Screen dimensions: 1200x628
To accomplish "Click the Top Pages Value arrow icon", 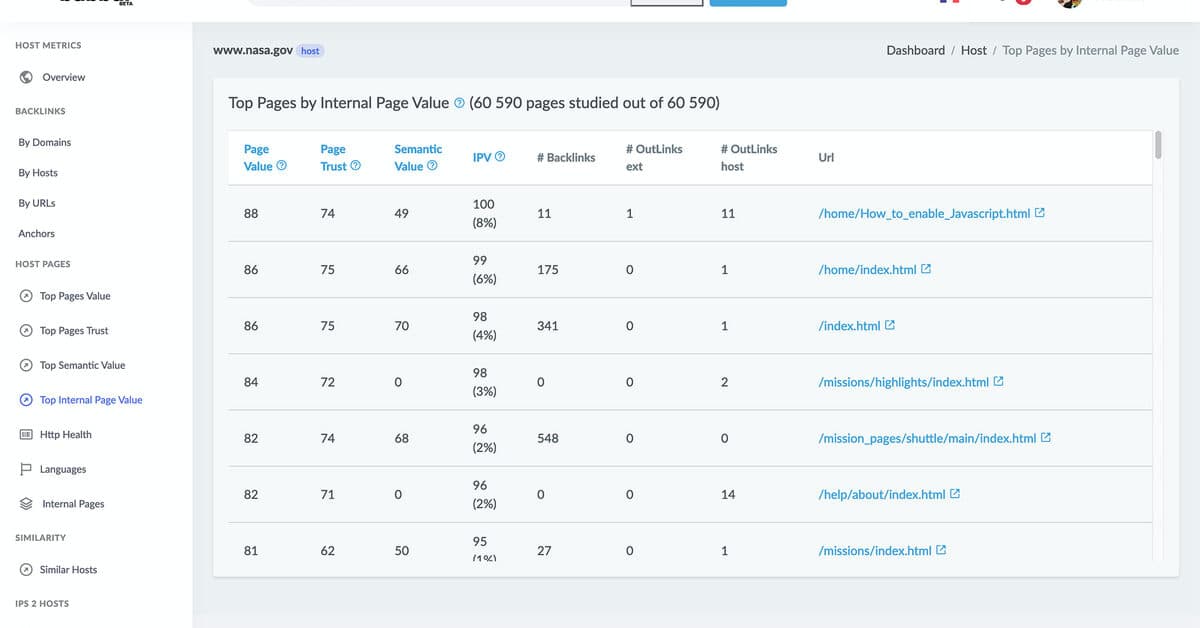I will 26,296.
